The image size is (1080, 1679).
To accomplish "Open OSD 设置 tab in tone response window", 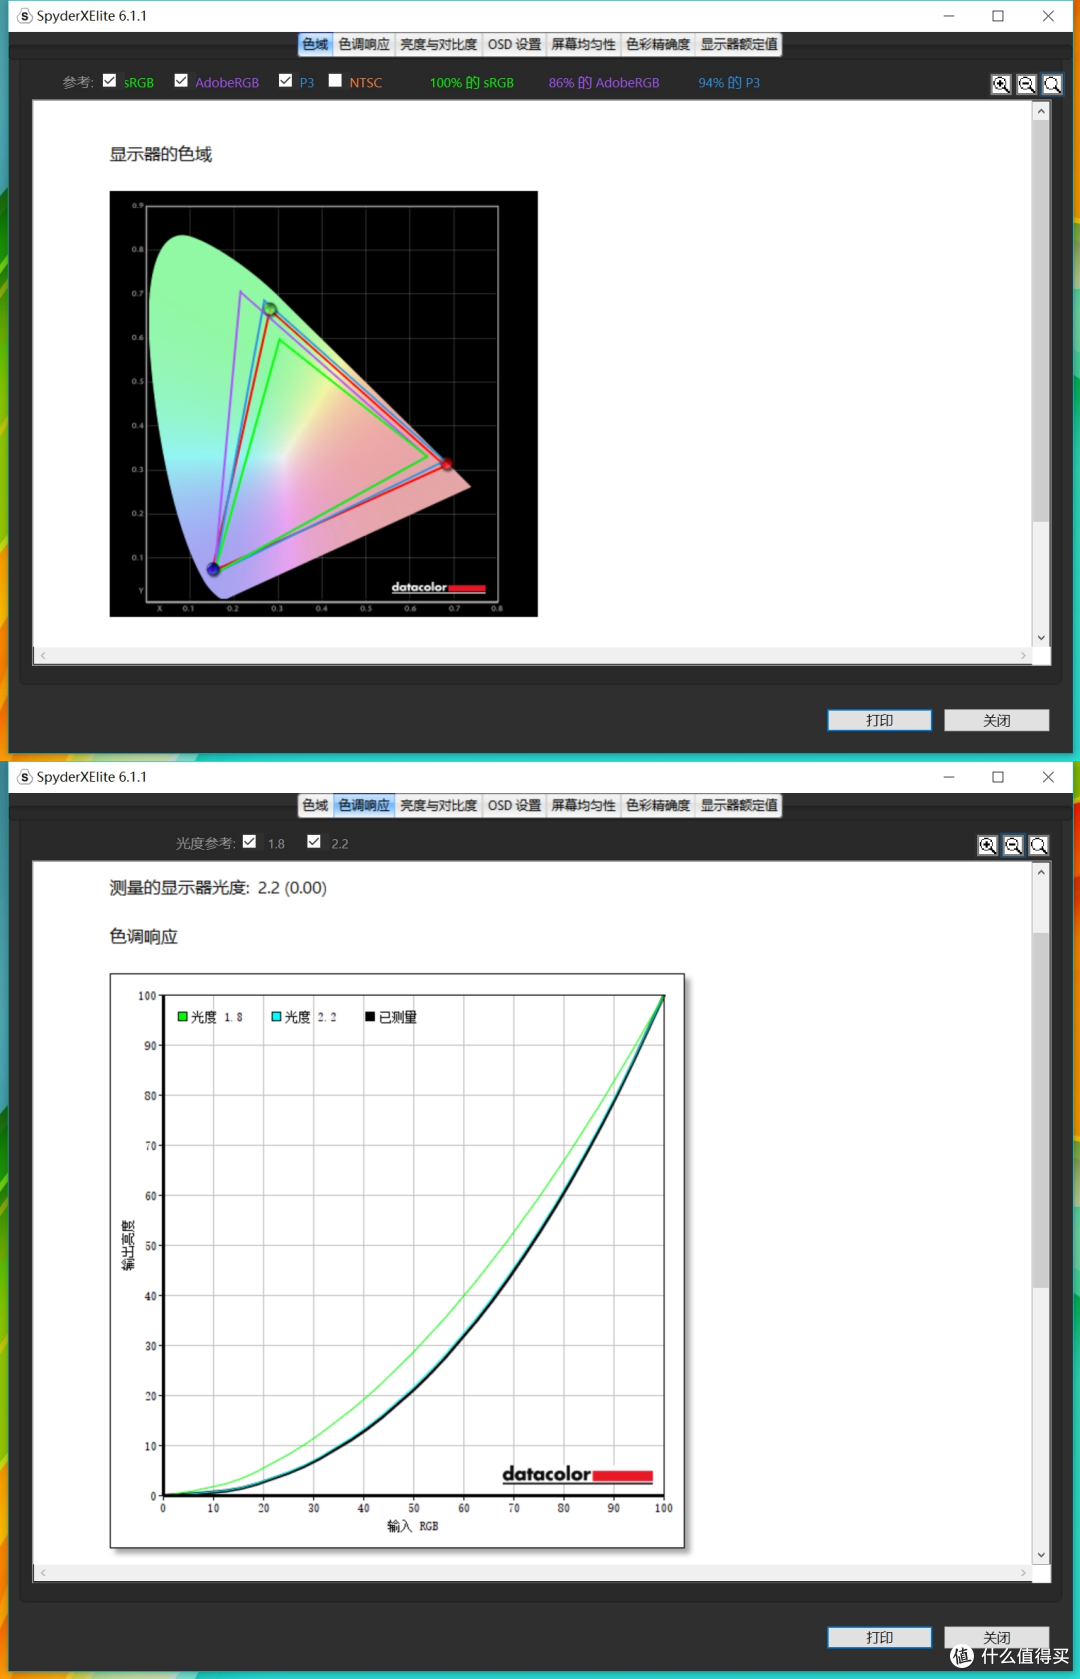I will coord(514,806).
